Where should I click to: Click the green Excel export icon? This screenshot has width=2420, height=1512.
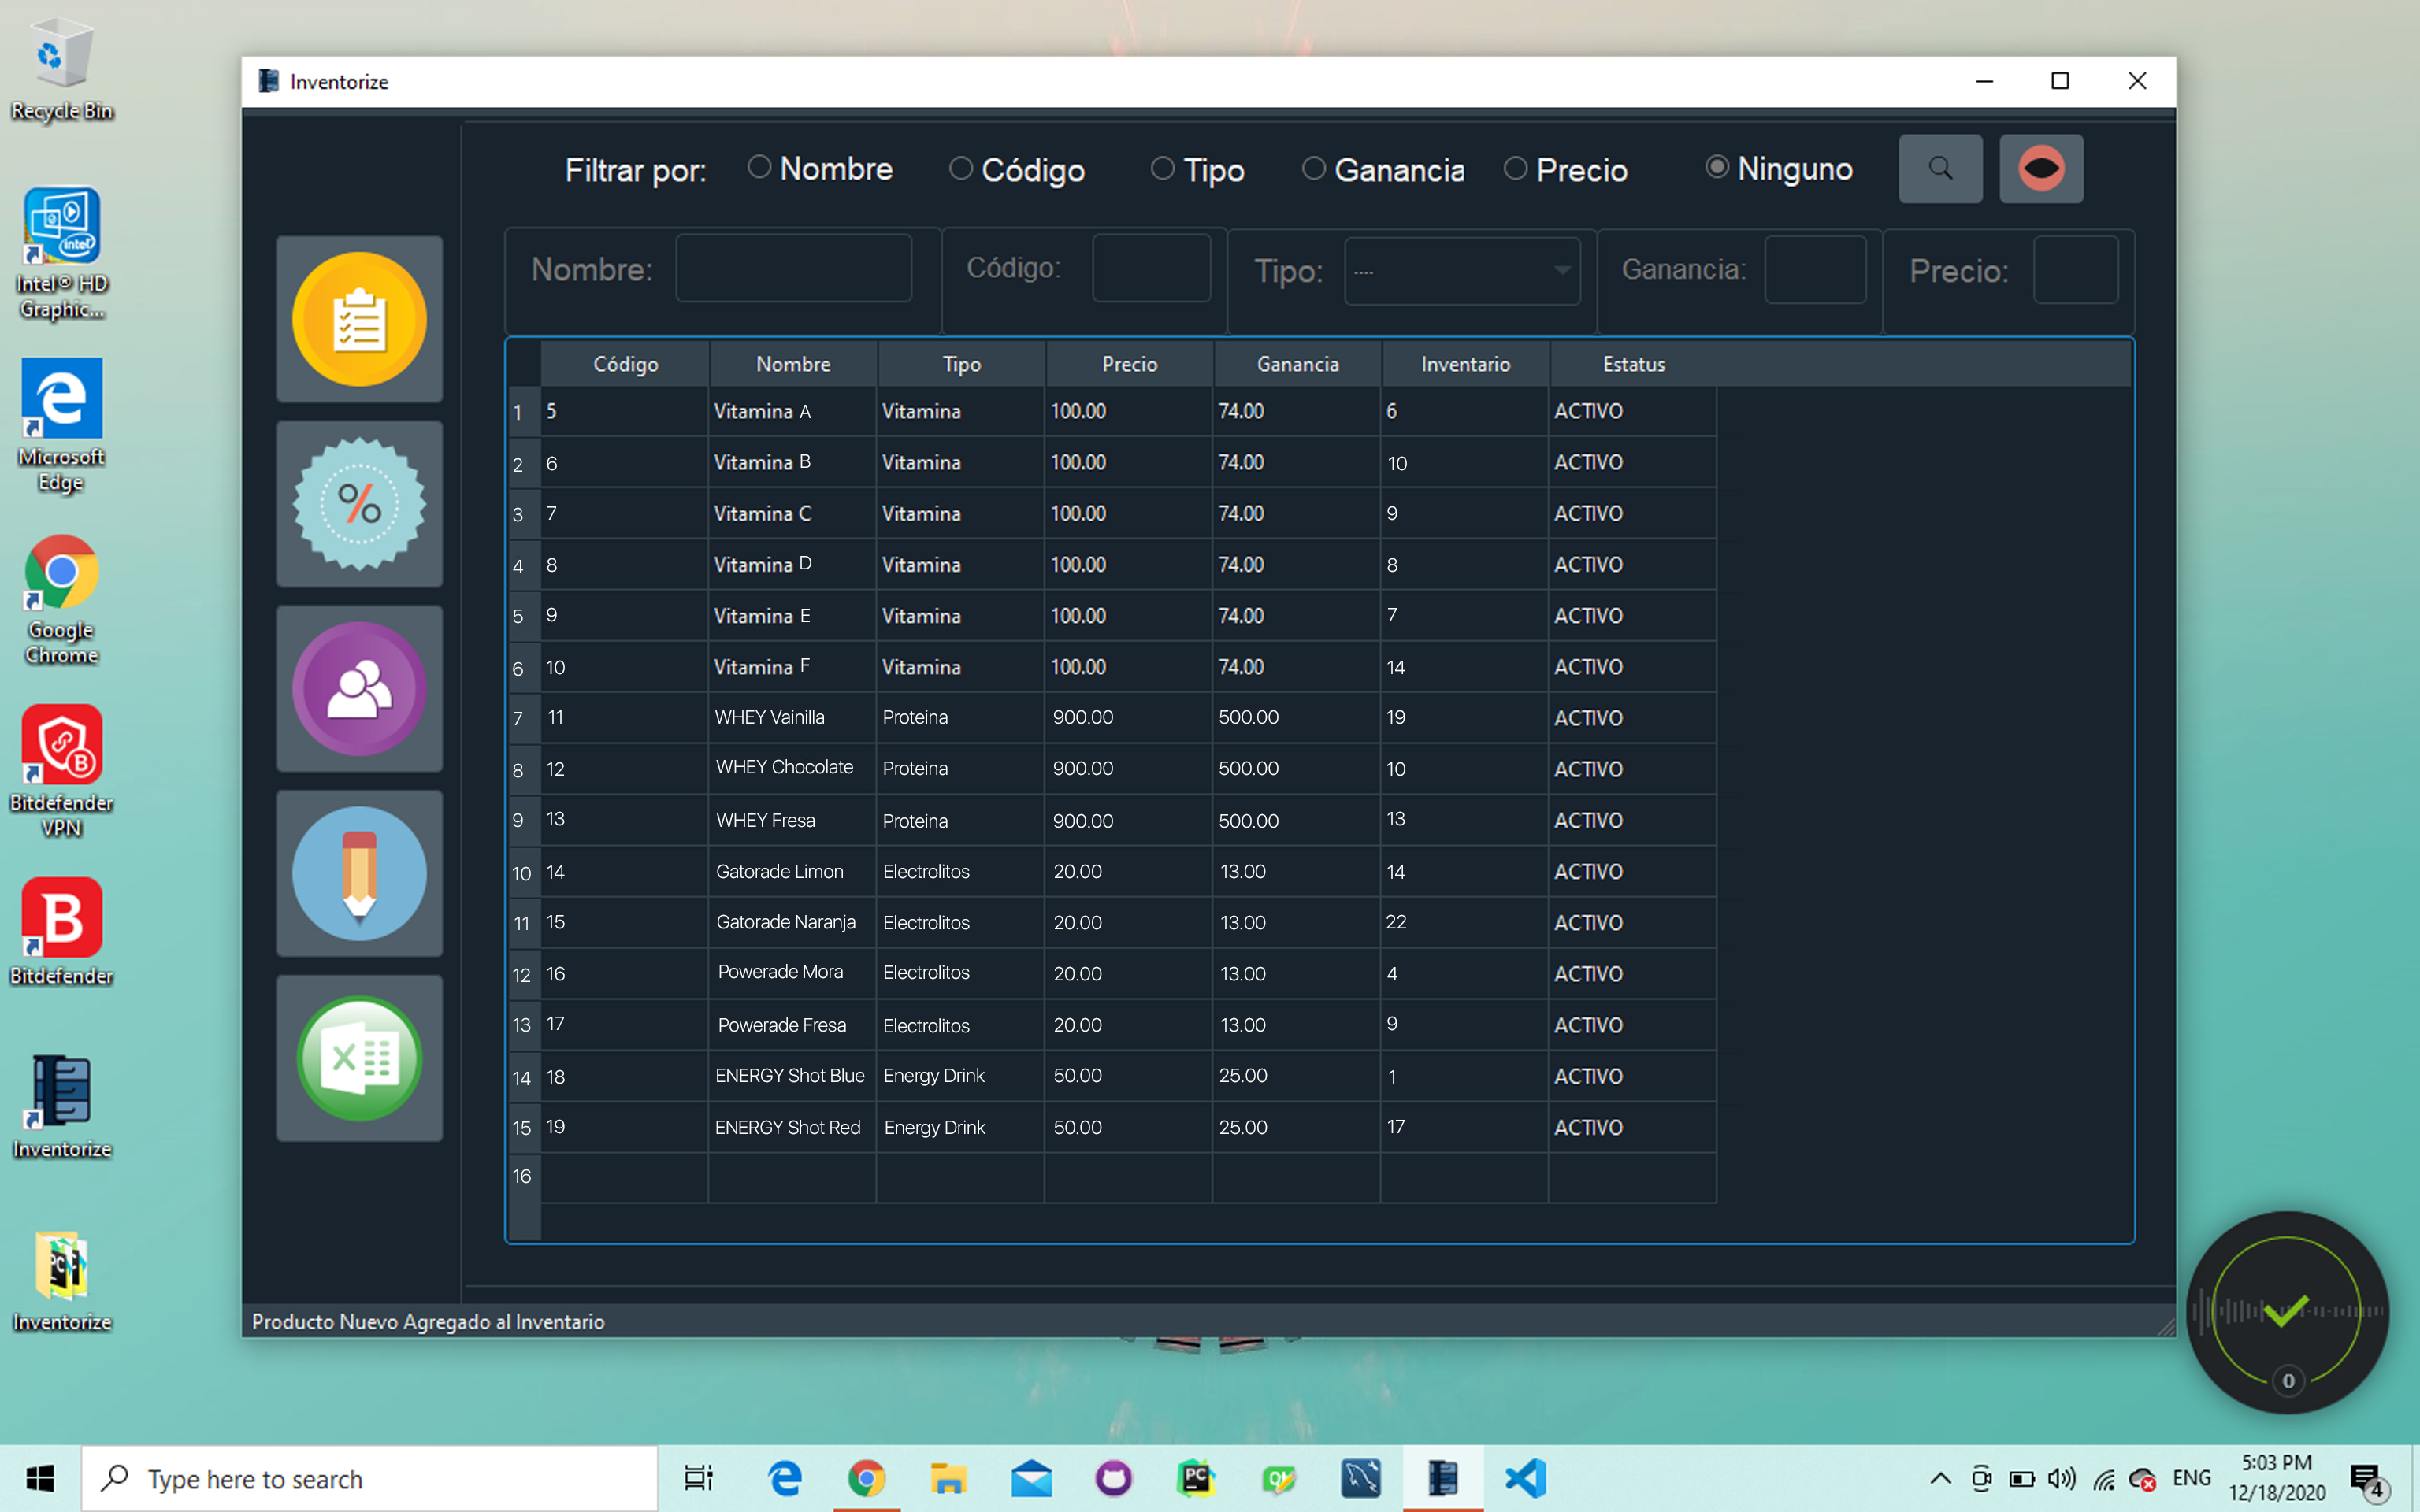tap(359, 1058)
